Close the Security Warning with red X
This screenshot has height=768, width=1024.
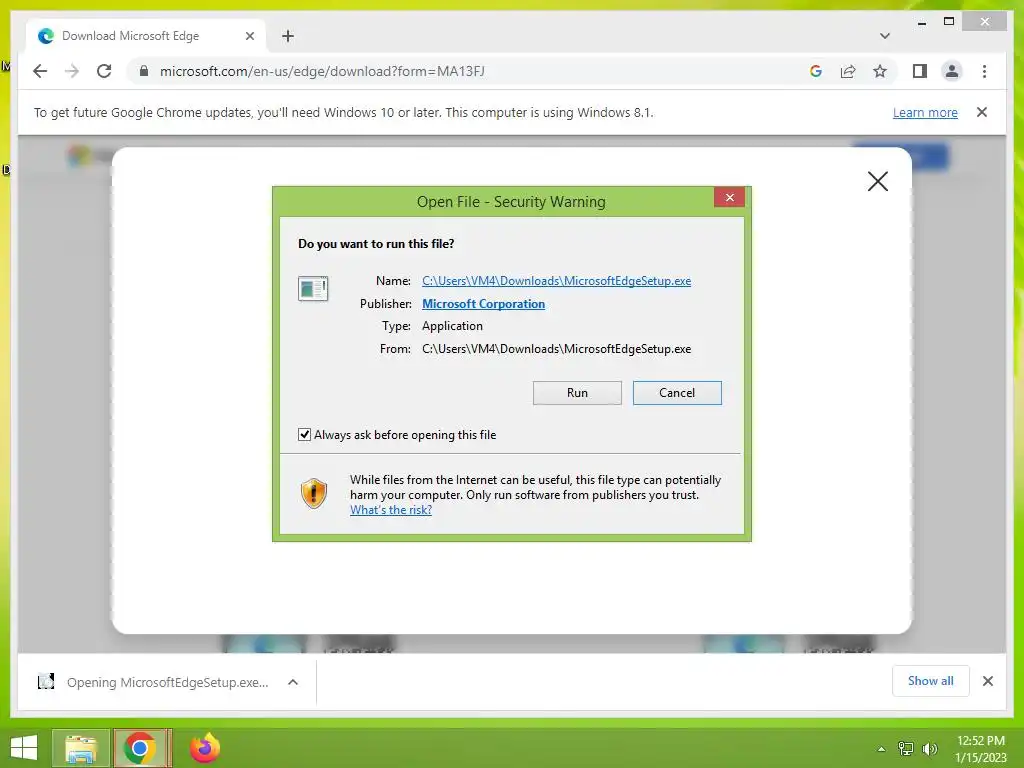click(x=729, y=197)
